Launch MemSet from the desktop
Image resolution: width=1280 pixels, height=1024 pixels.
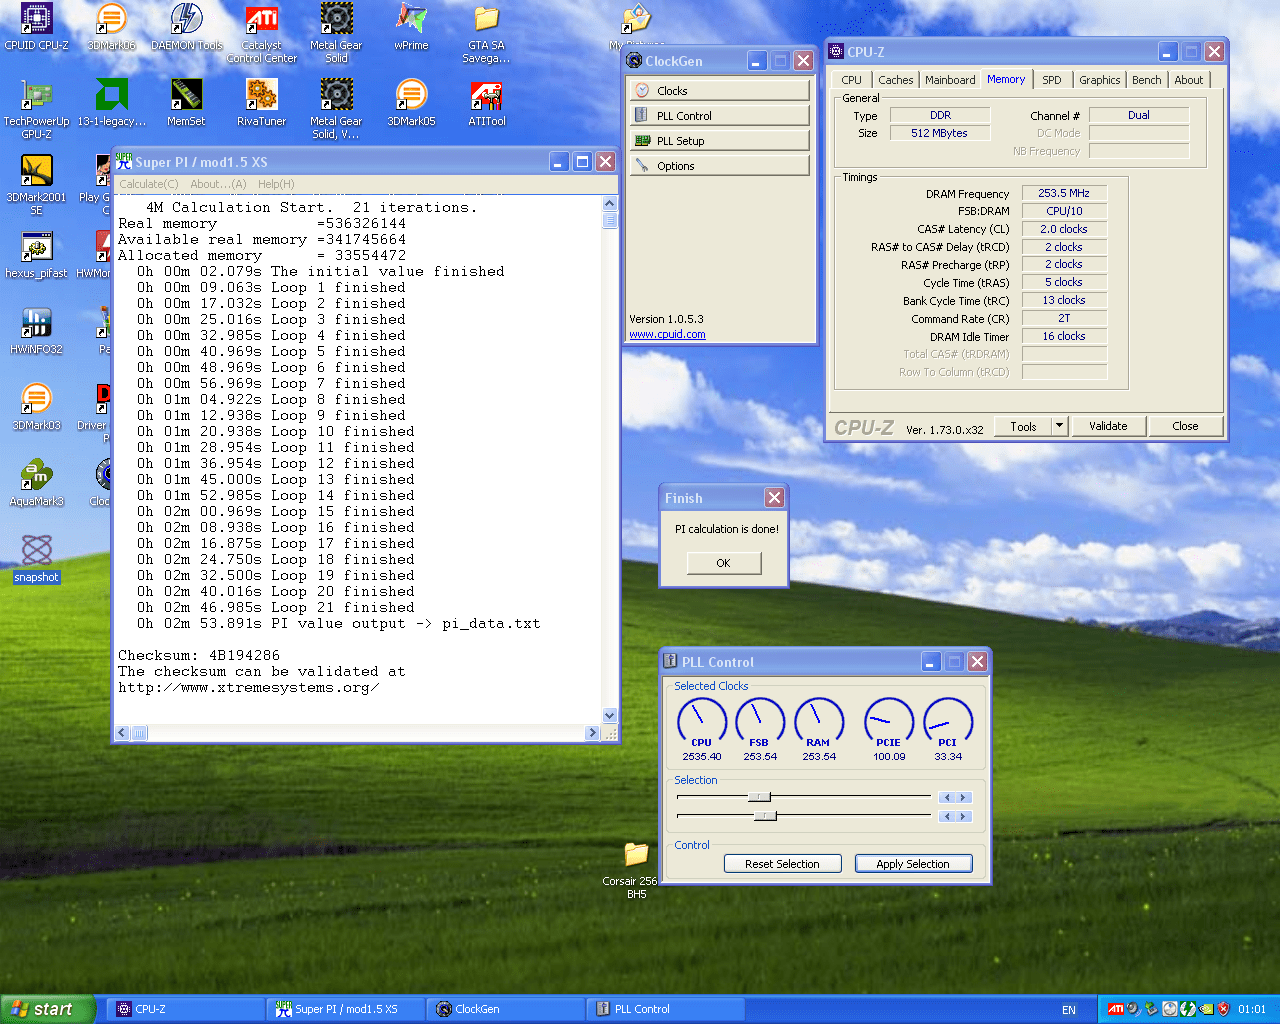187,104
